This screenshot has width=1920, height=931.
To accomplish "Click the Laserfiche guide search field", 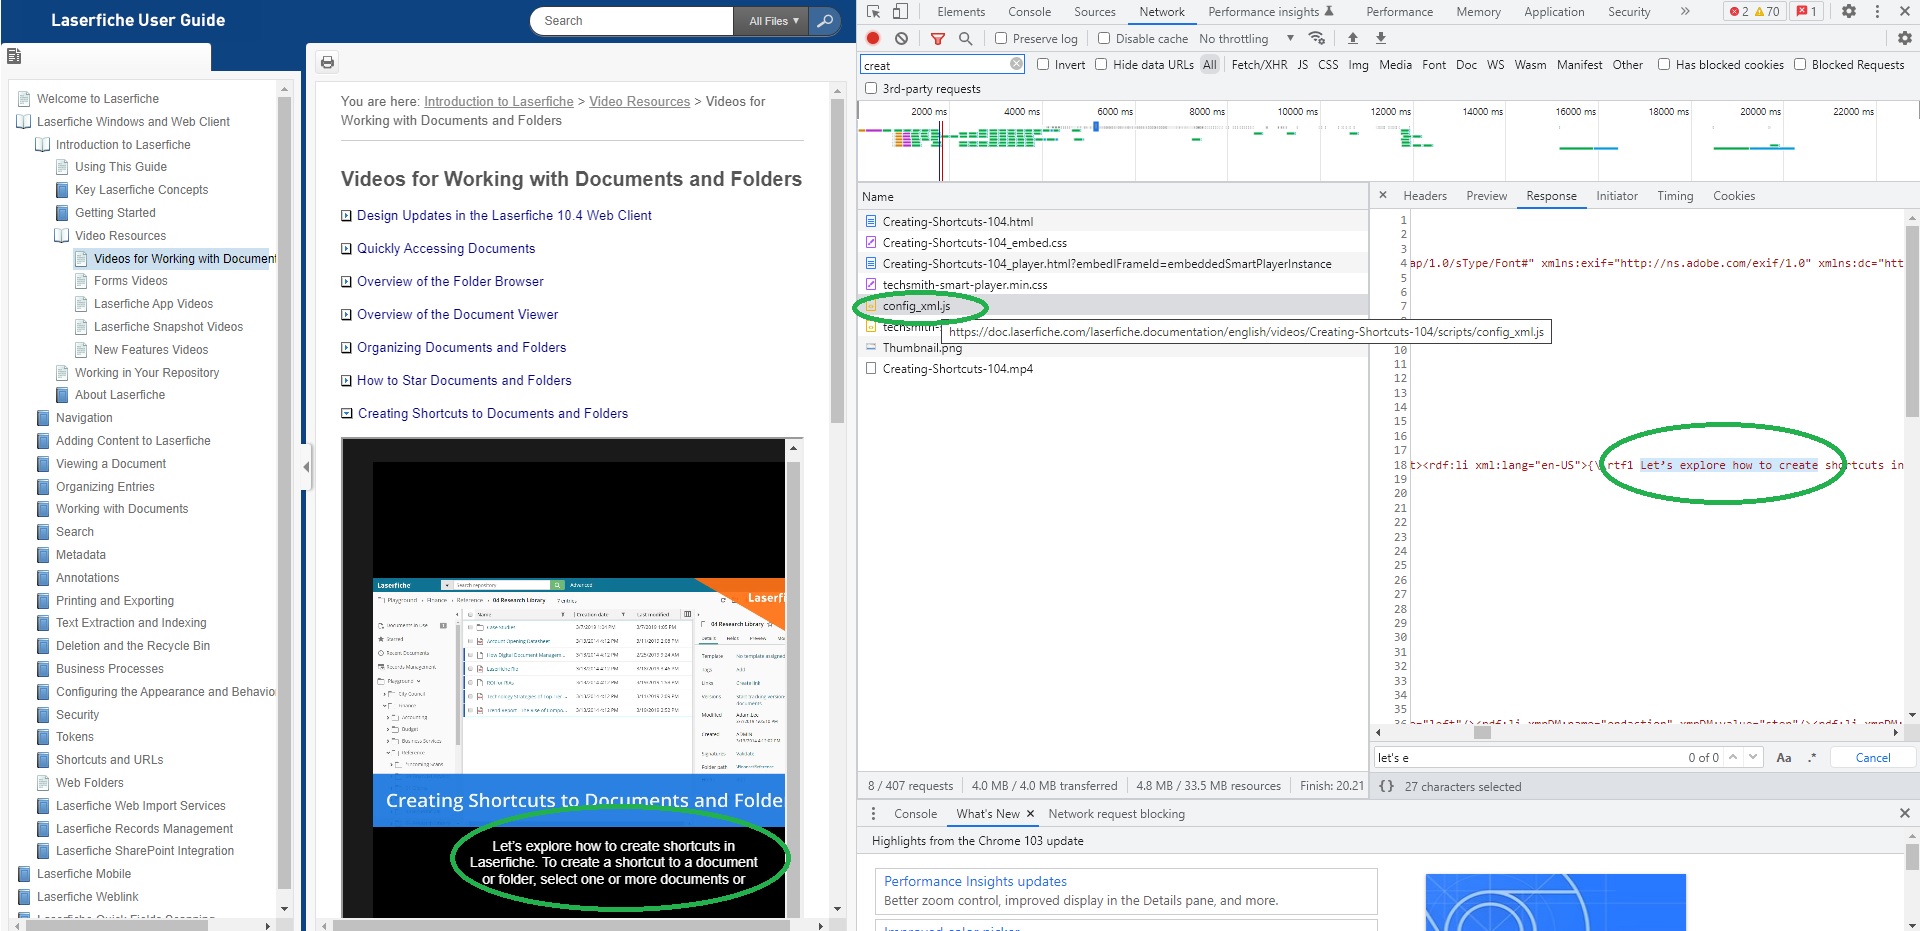I will tap(632, 21).
